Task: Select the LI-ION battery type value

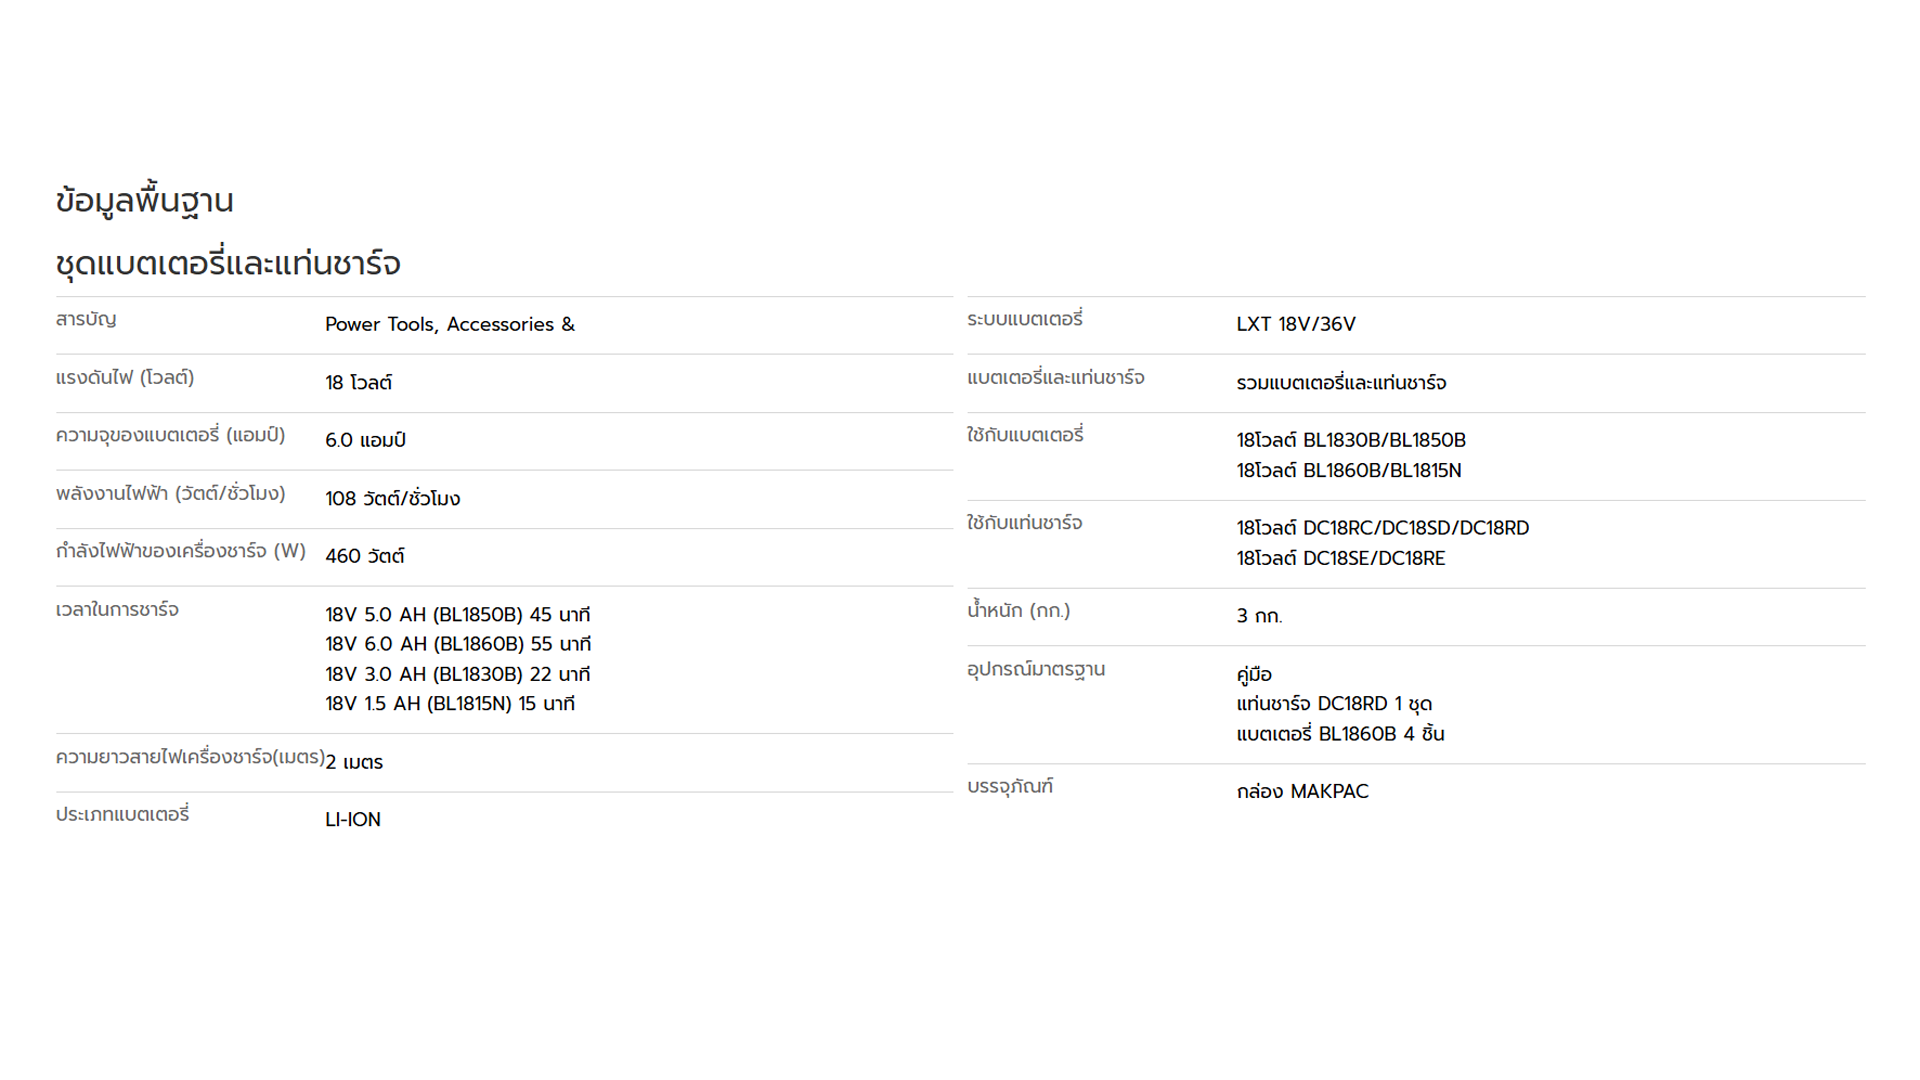Action: coord(353,819)
